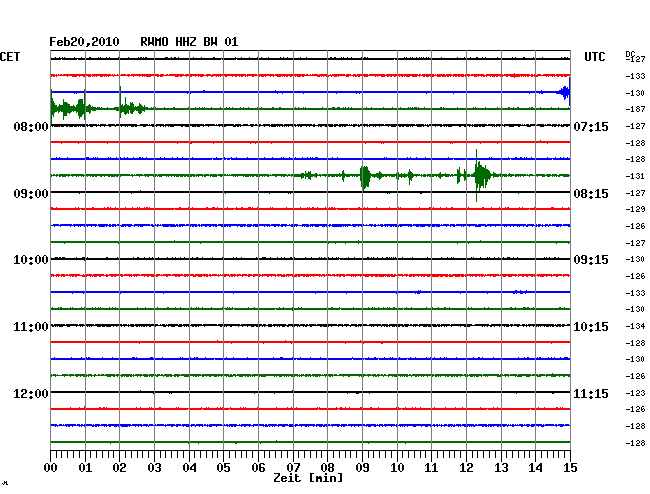Click the CET timezone label
The height and width of the screenshot is (494, 650).
(x=10, y=57)
